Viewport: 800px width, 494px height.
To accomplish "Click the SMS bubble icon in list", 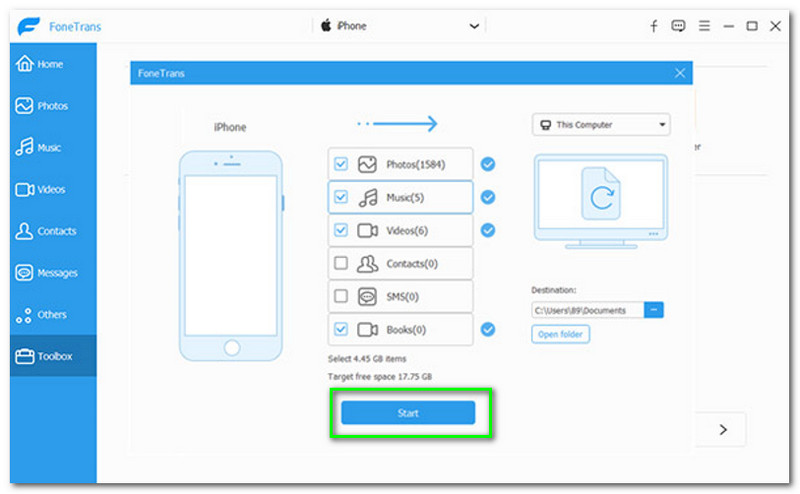I will [367, 297].
